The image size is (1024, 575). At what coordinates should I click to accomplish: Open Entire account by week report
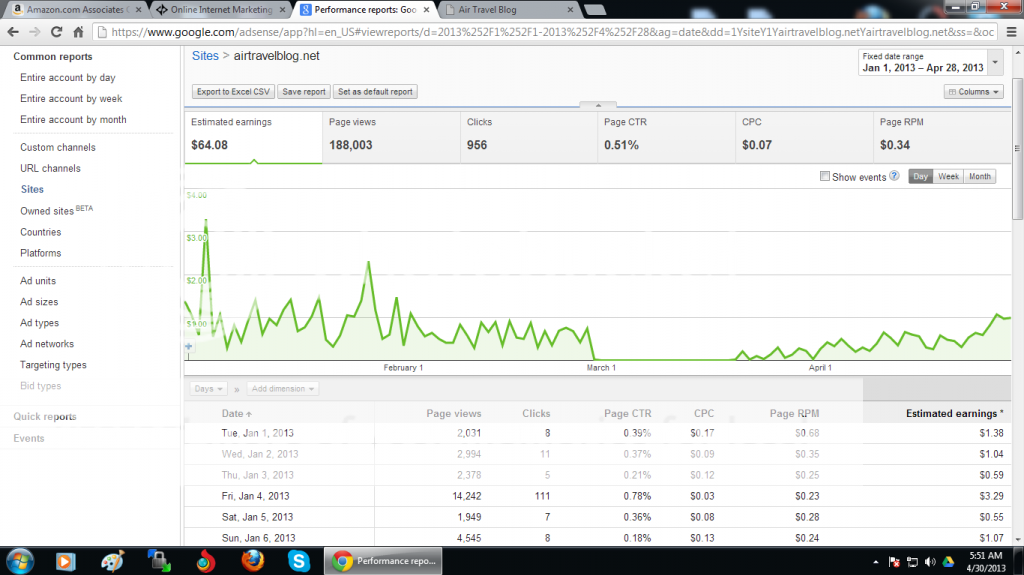[x=71, y=98]
